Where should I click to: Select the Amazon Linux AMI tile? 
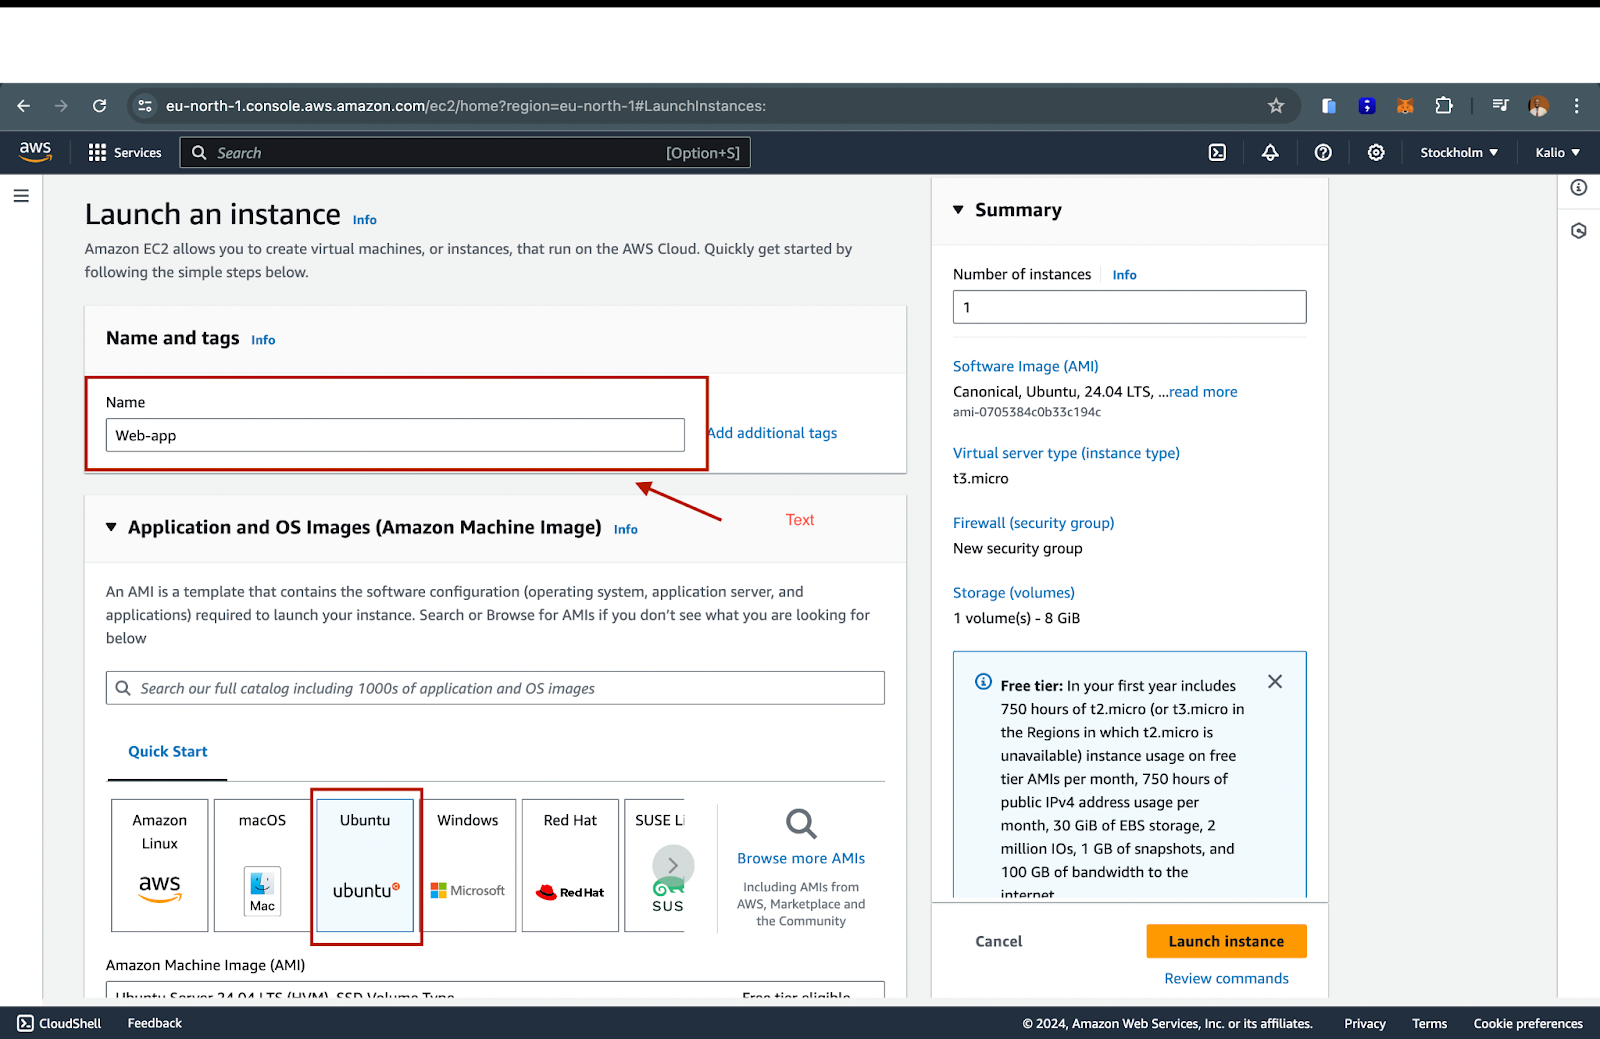coord(160,865)
